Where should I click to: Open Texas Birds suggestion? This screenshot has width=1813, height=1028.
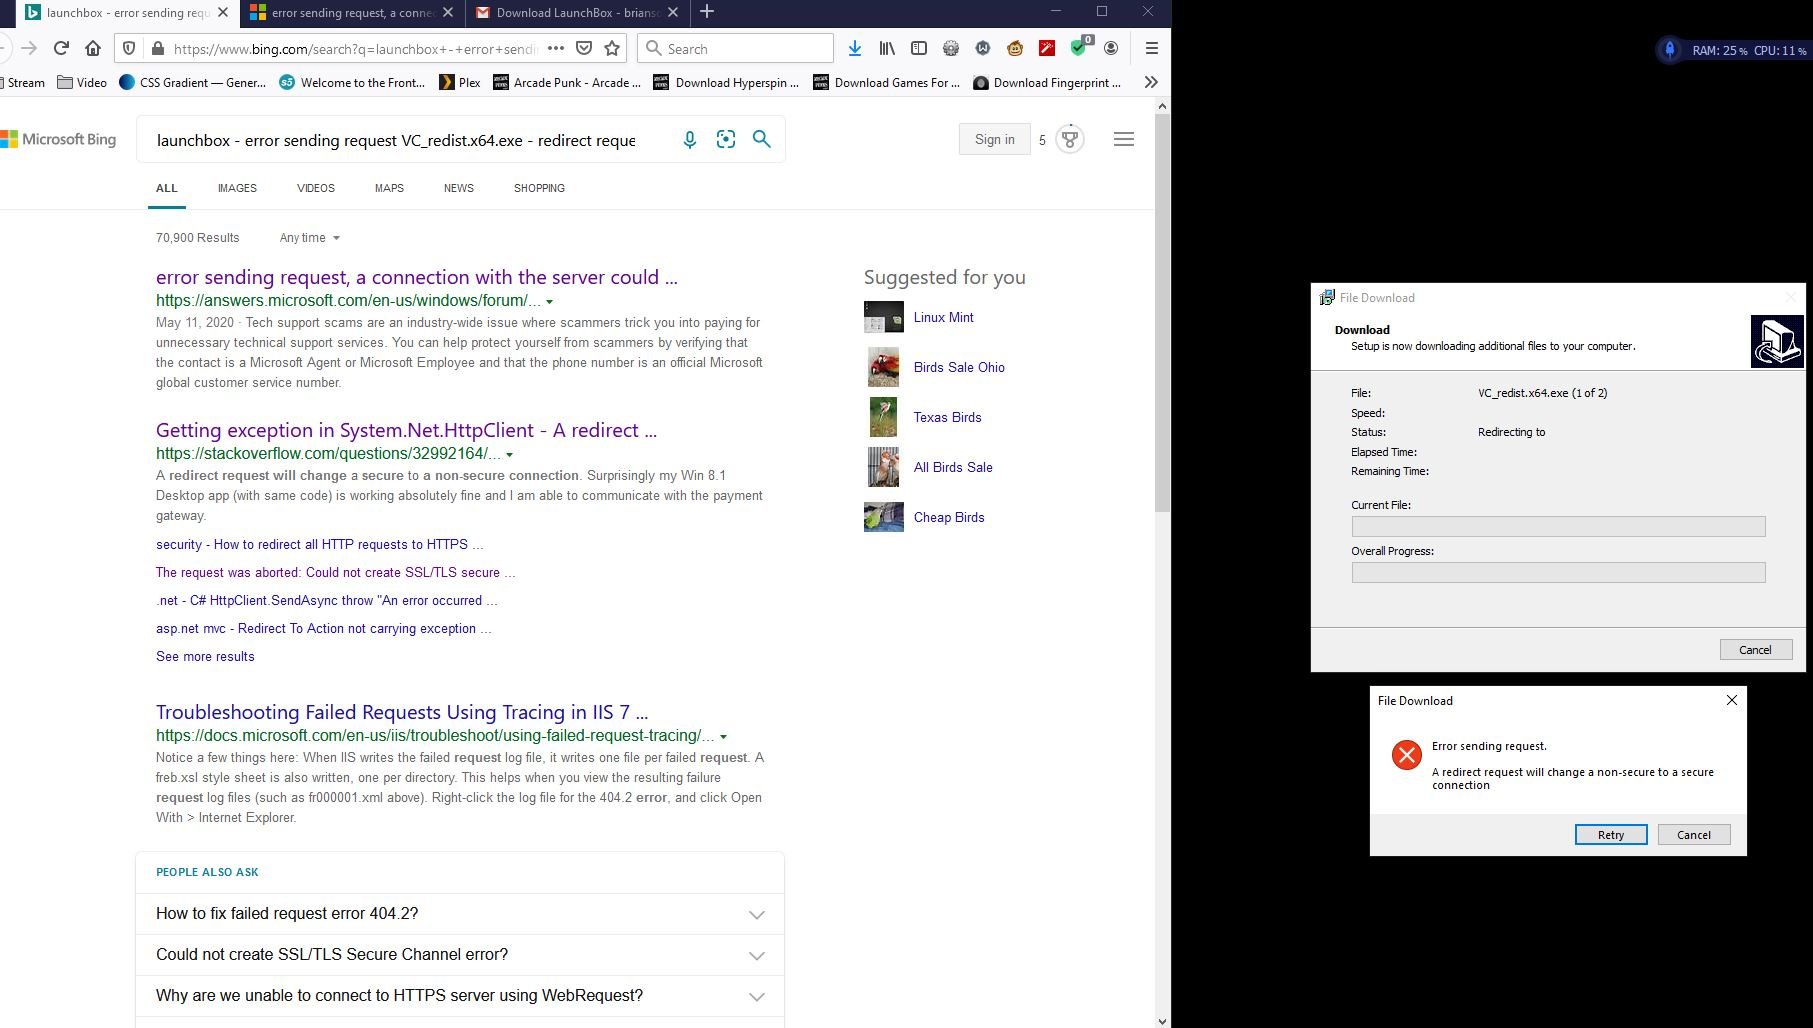[x=947, y=418]
